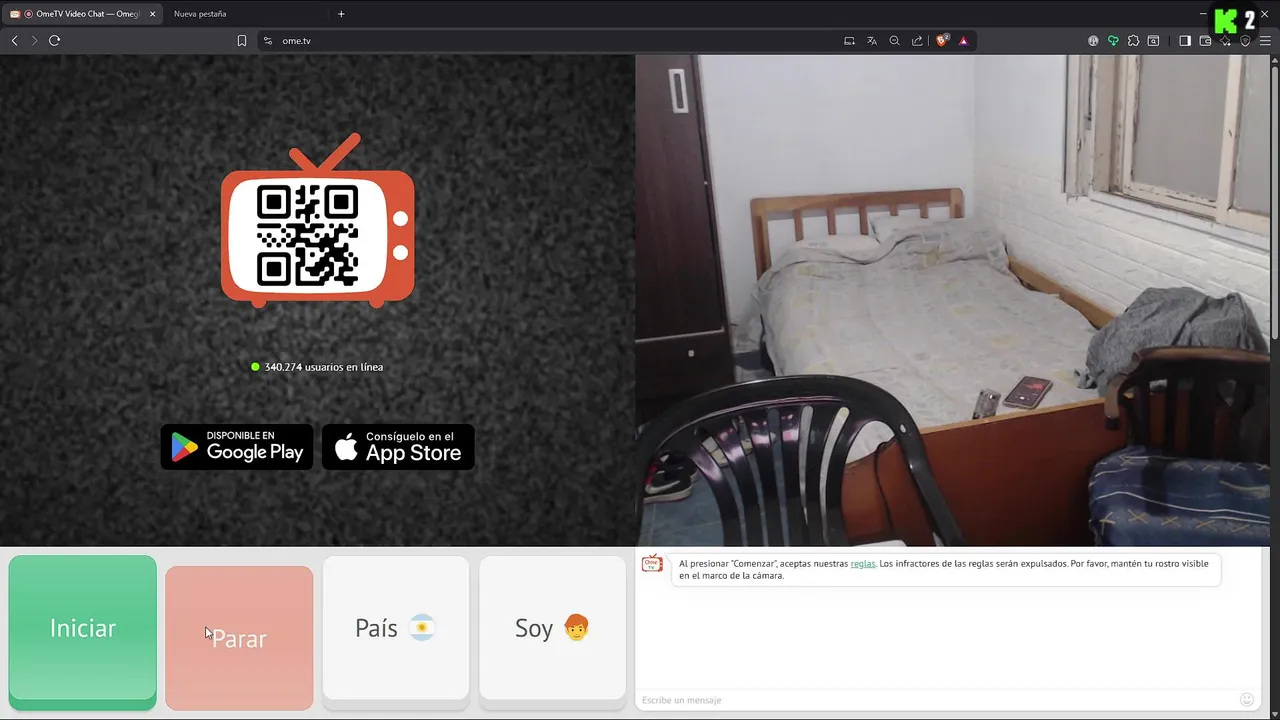Open the Brave VPN shield icon
1280x720 pixels.
pyautogui.click(x=1245, y=41)
